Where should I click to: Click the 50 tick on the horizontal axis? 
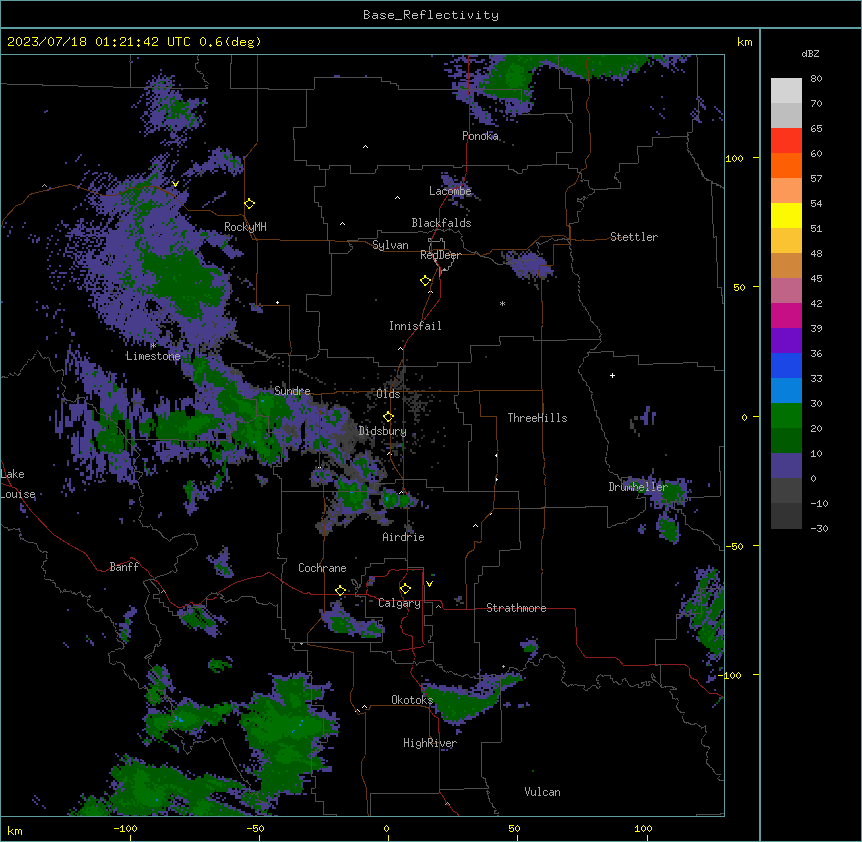(x=514, y=828)
